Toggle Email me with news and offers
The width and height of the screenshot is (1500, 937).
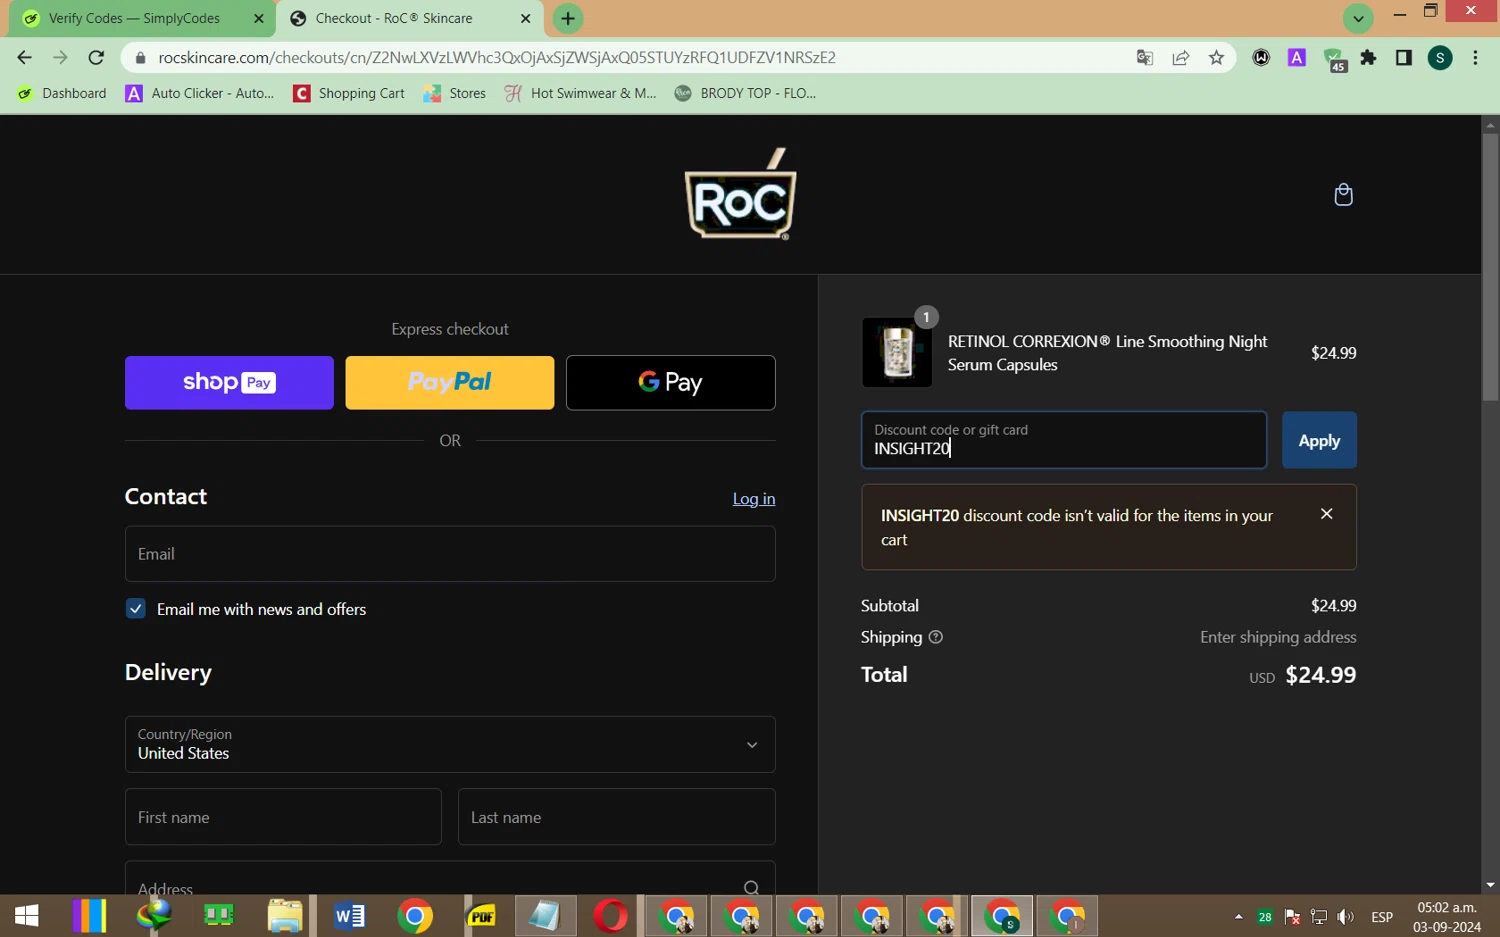point(136,608)
